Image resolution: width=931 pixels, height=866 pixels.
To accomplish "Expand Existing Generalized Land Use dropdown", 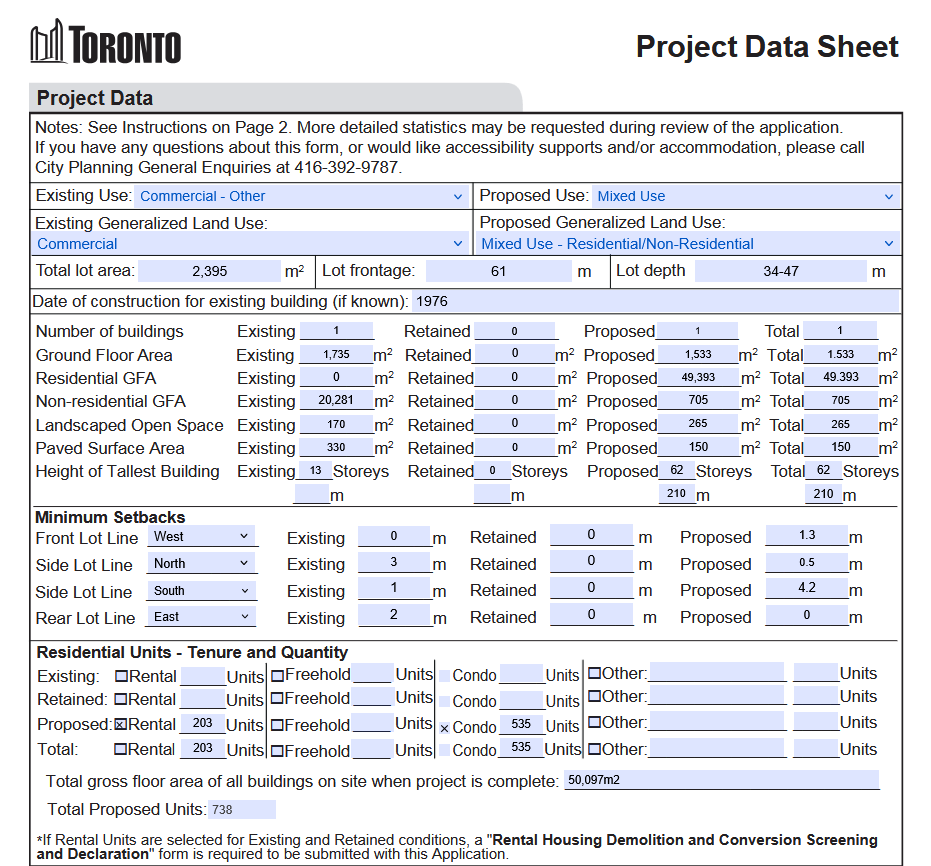I will point(250,243).
